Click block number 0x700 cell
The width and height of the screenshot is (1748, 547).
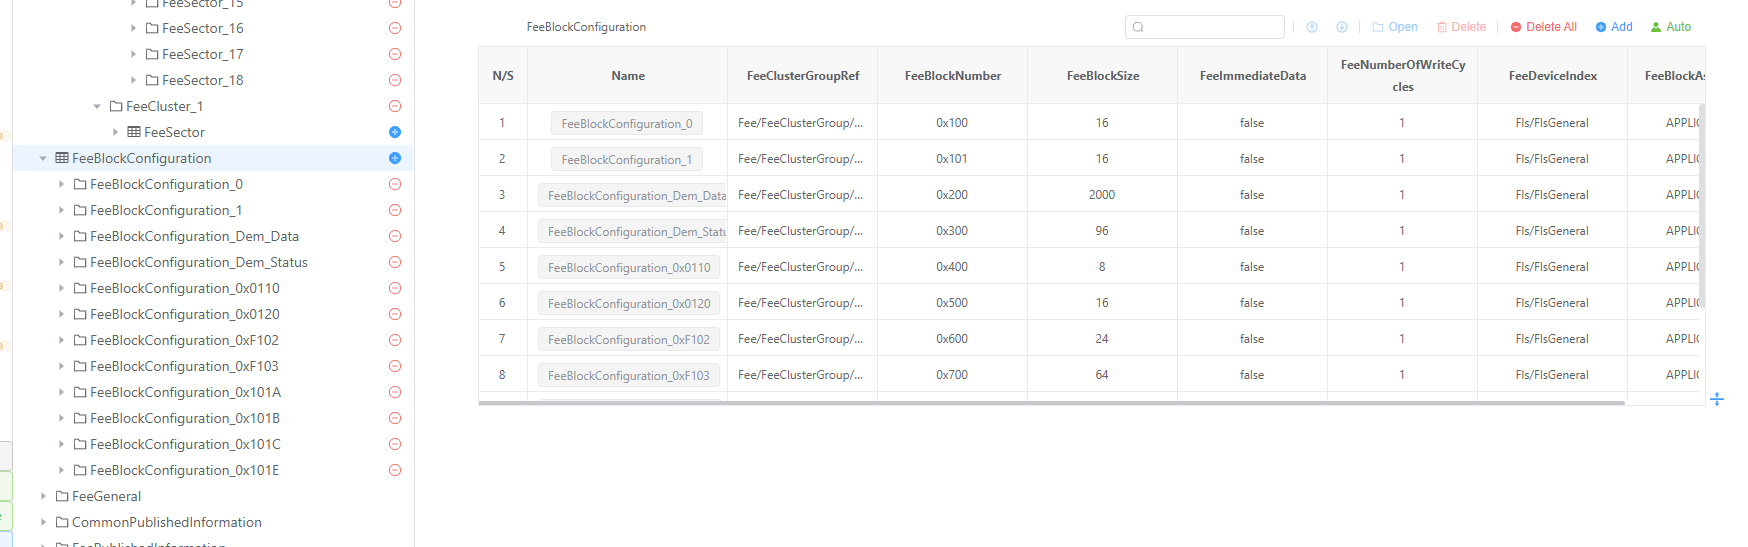[952, 375]
